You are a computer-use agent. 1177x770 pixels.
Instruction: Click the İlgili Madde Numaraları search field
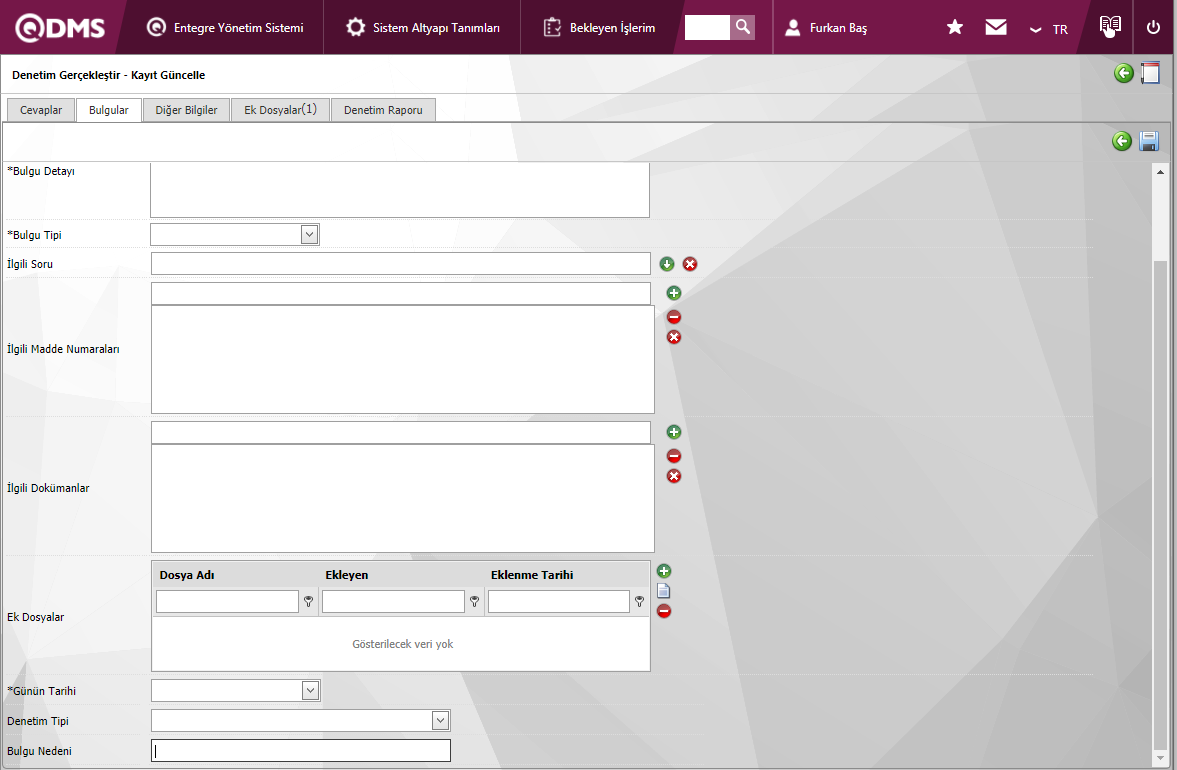coord(401,293)
